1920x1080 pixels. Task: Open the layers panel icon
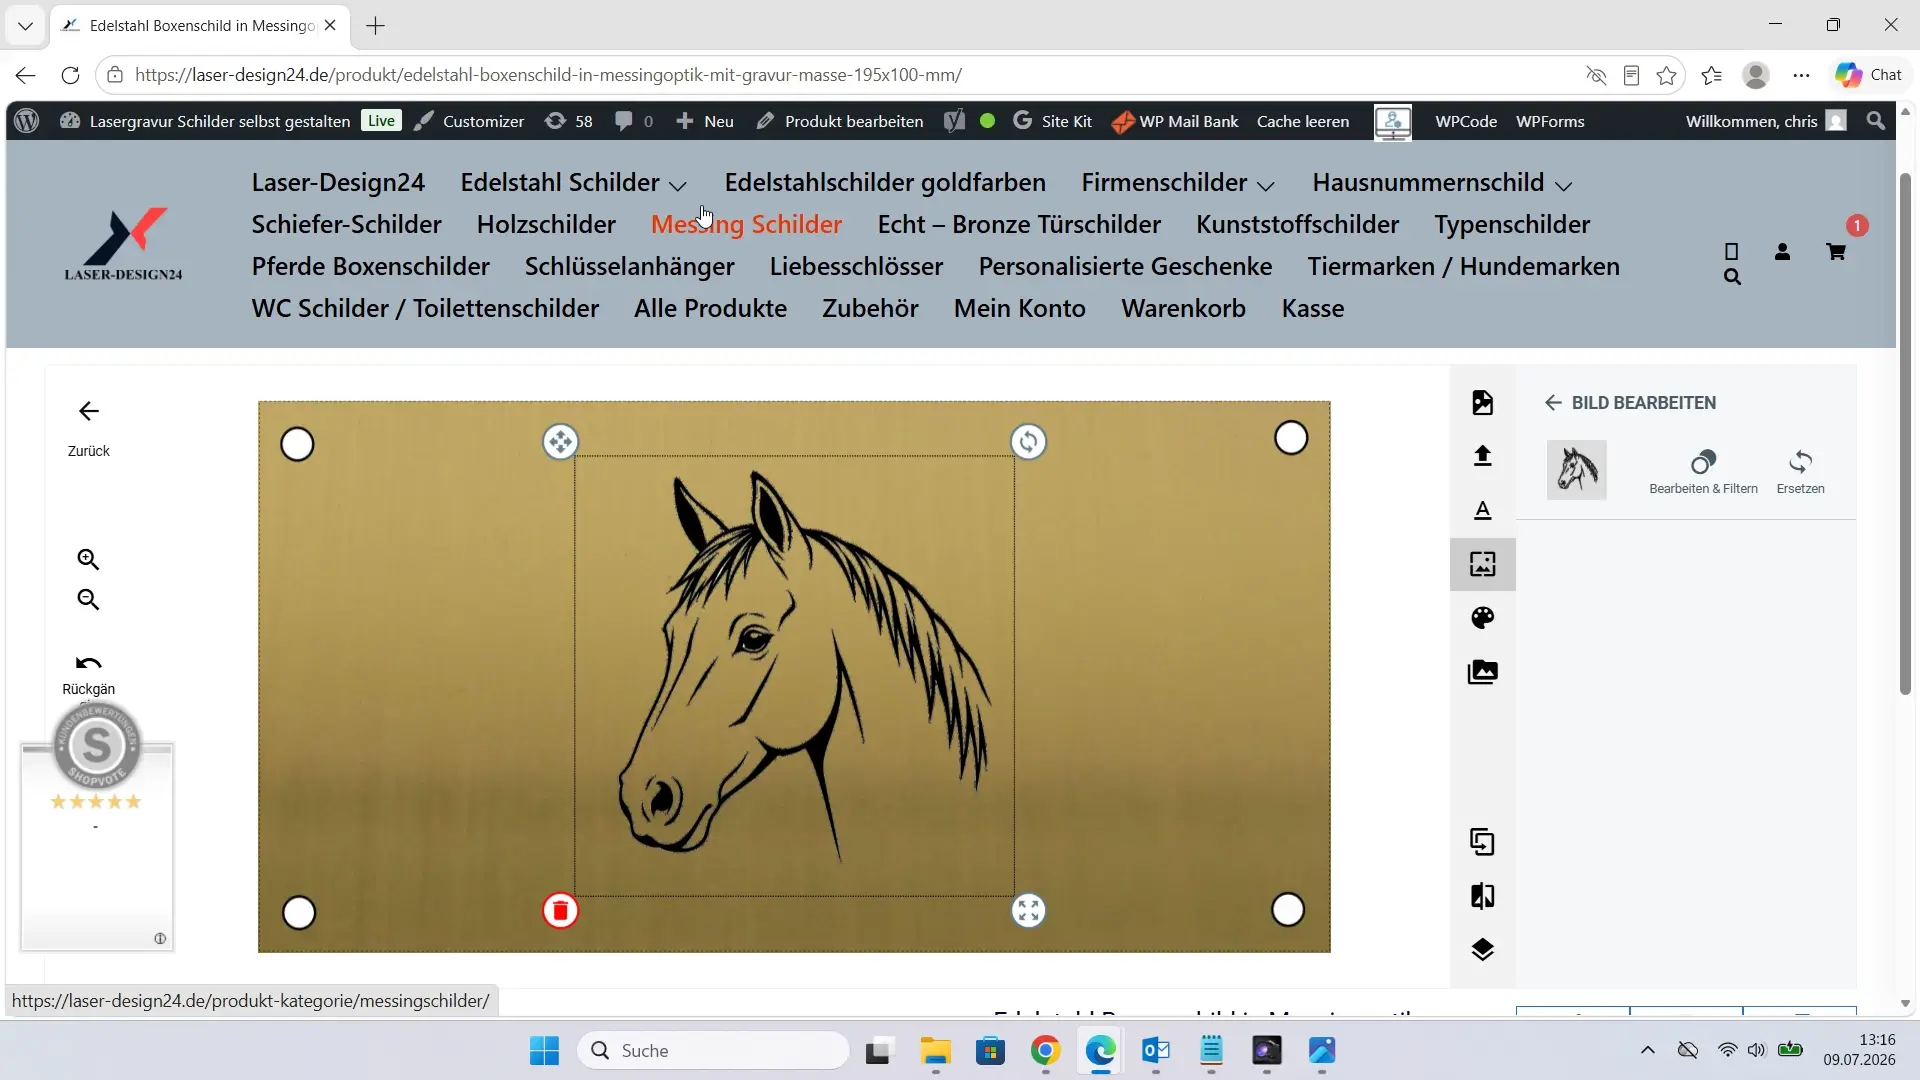click(x=1482, y=949)
